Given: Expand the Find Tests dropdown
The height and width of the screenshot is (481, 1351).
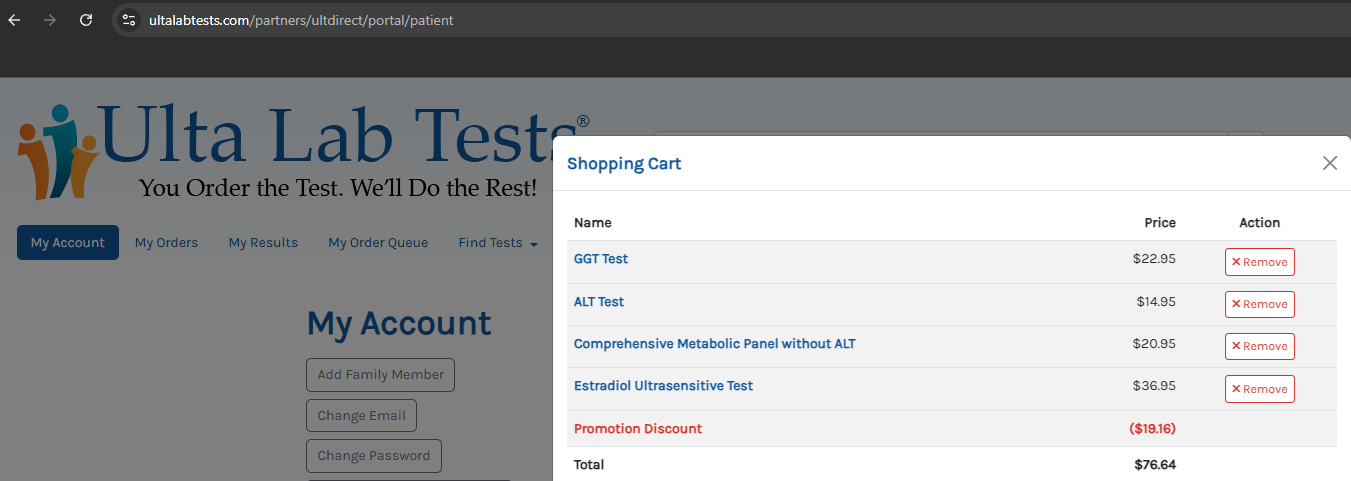Looking at the screenshot, I should [x=498, y=243].
